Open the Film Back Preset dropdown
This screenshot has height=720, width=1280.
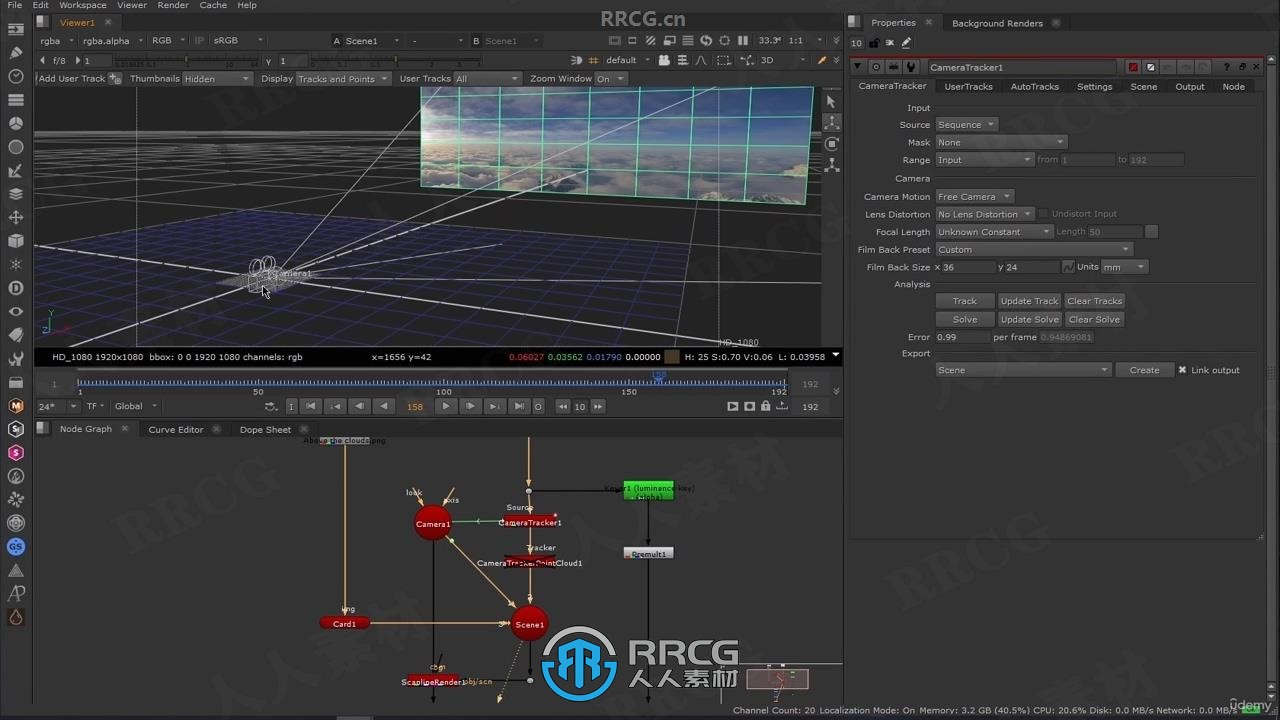point(1034,250)
